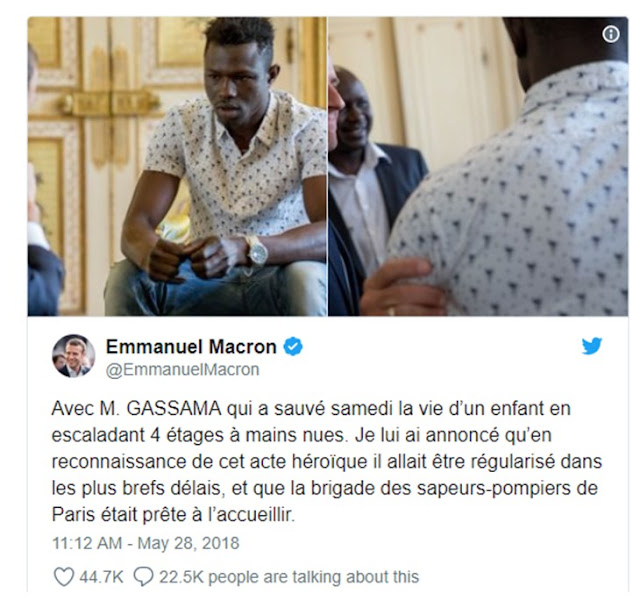
Task: Click the hand on shoulder in right photo
Action: point(400,287)
